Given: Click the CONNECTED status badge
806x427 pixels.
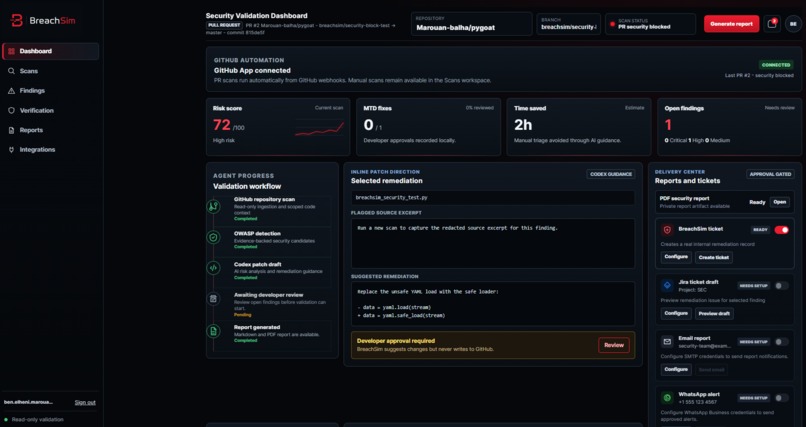Looking at the screenshot, I should tap(776, 65).
